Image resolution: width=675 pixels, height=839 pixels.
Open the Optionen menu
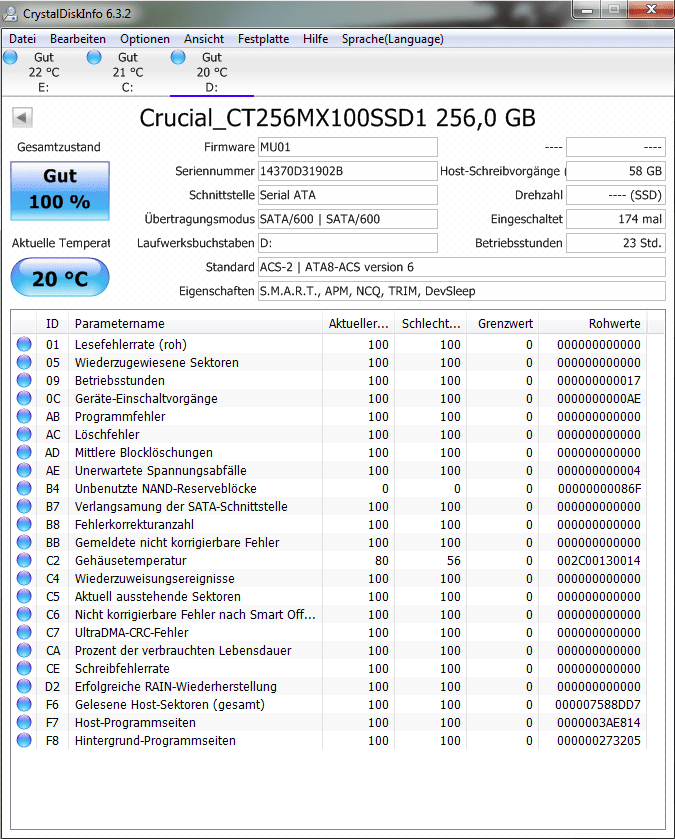[145, 39]
